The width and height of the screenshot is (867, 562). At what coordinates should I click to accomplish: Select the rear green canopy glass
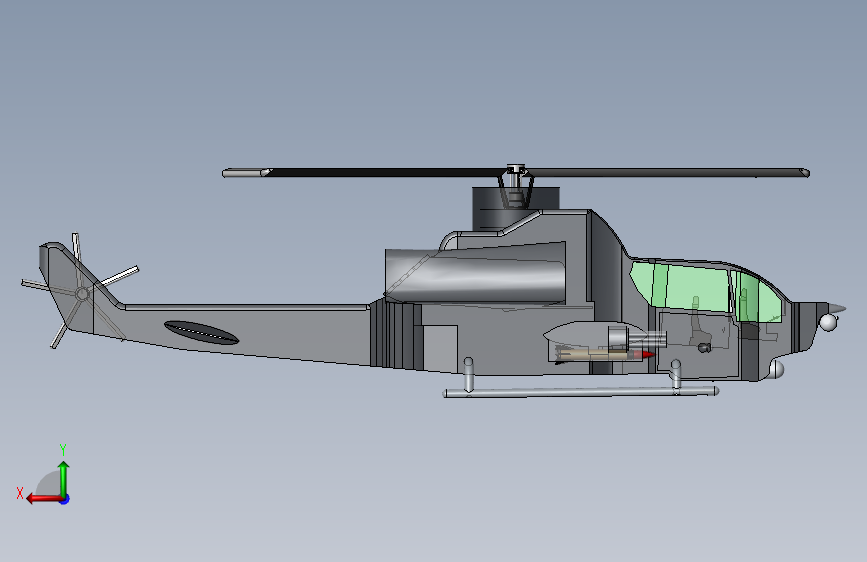[680, 289]
